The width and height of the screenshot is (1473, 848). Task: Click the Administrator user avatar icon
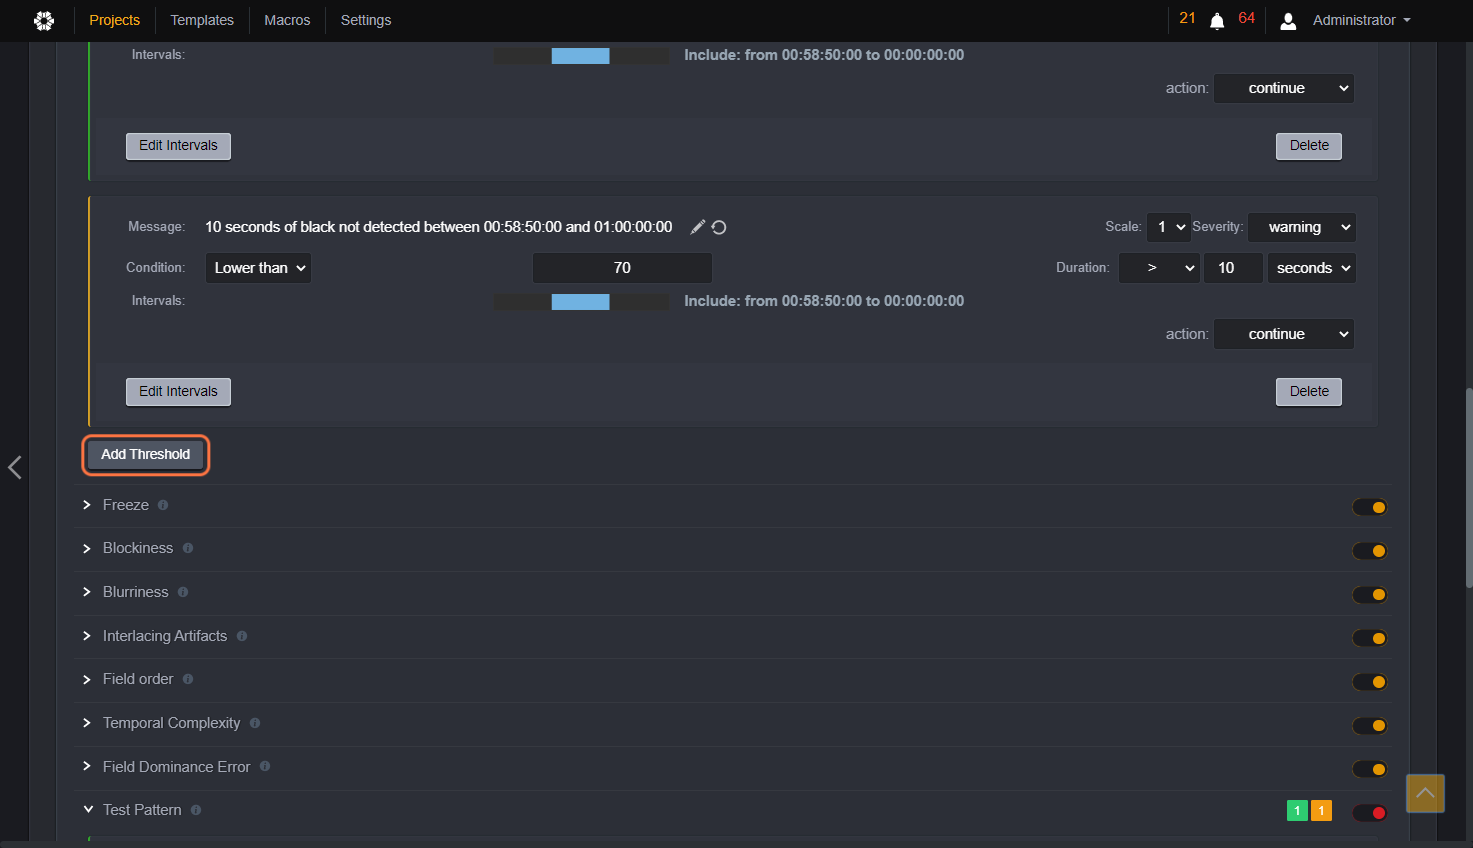tap(1288, 21)
